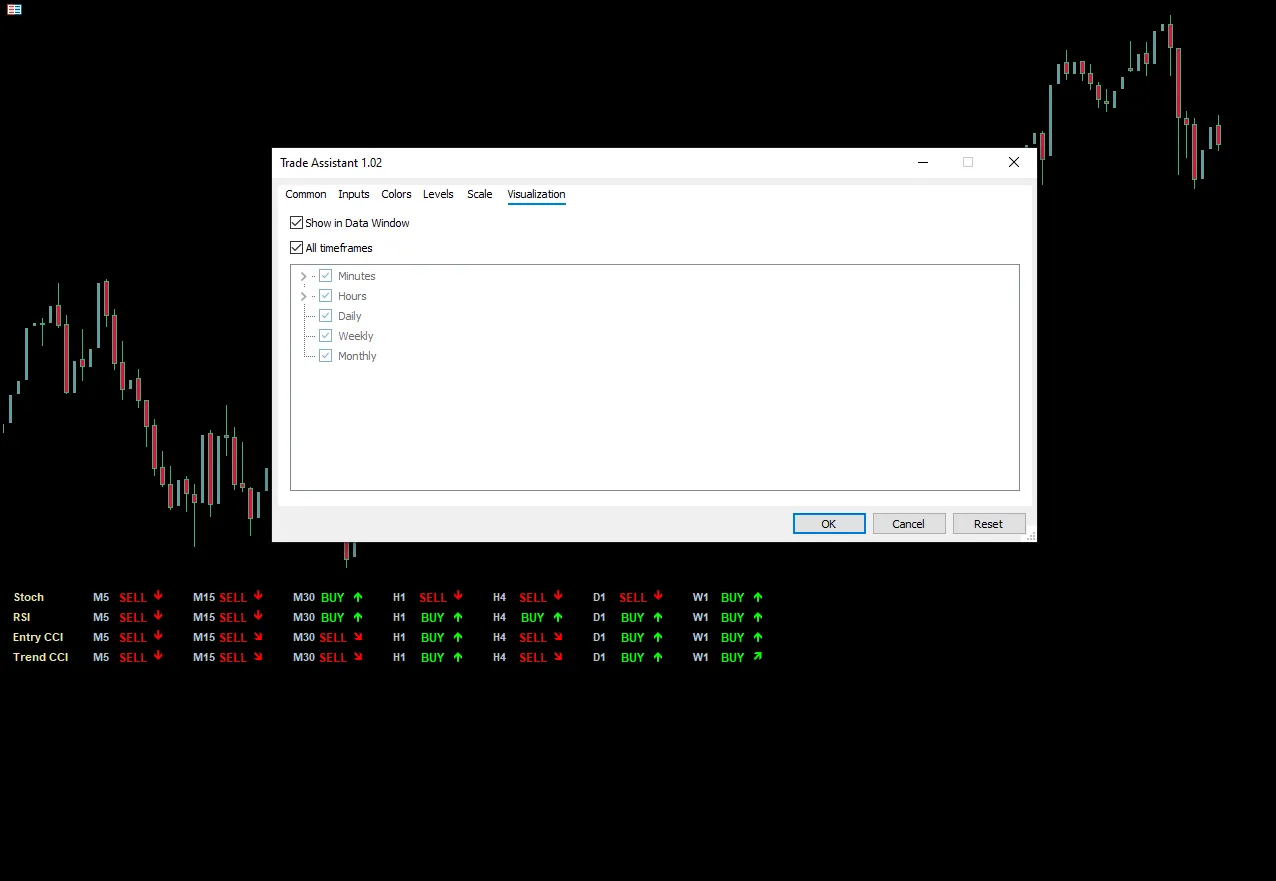The height and width of the screenshot is (881, 1276).
Task: Click the Stoch H4 SELL text
Action: [533, 598]
